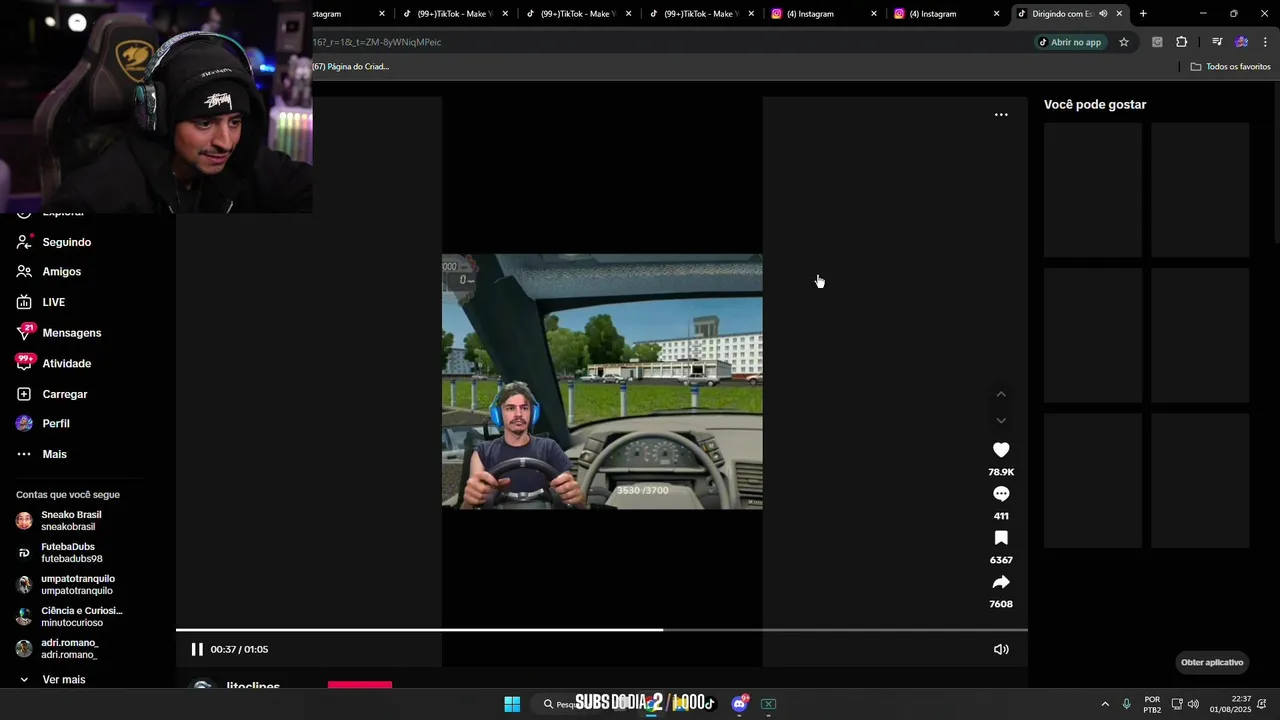
Task: Expand followed accounts with Ver mais
Action: click(63, 680)
